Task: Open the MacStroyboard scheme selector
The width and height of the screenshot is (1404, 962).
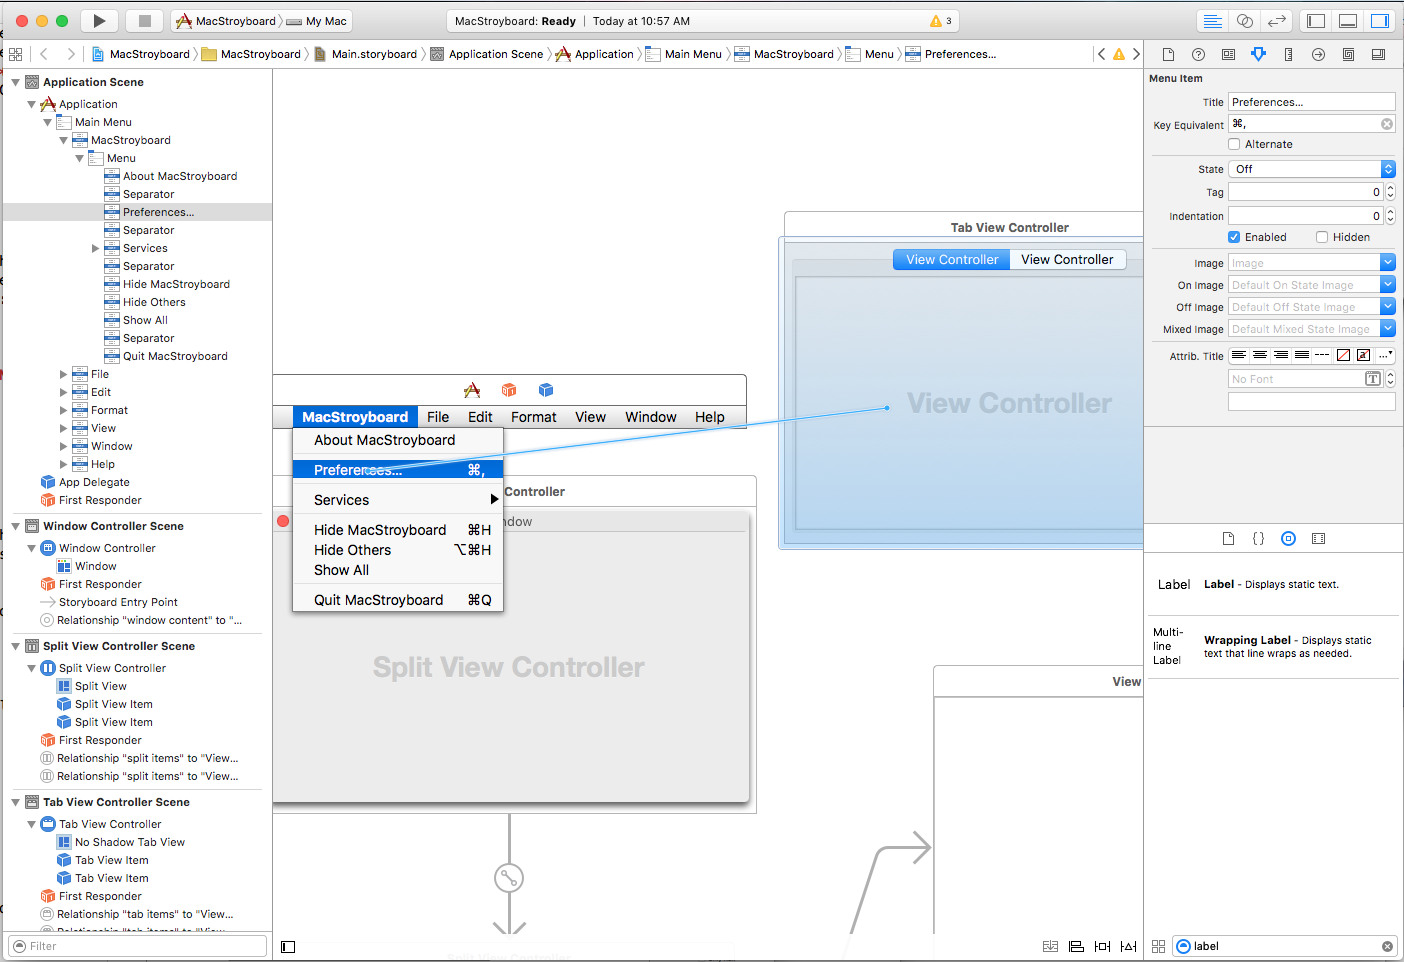Action: [226, 21]
